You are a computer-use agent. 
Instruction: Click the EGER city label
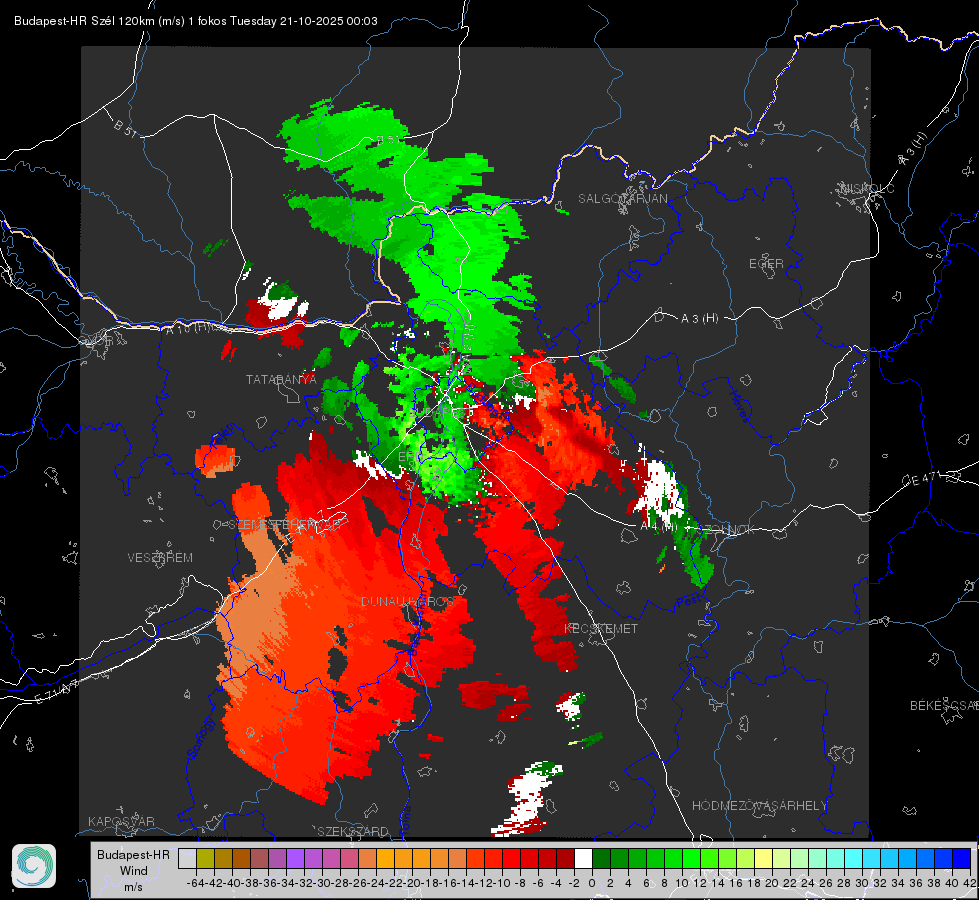(766, 264)
